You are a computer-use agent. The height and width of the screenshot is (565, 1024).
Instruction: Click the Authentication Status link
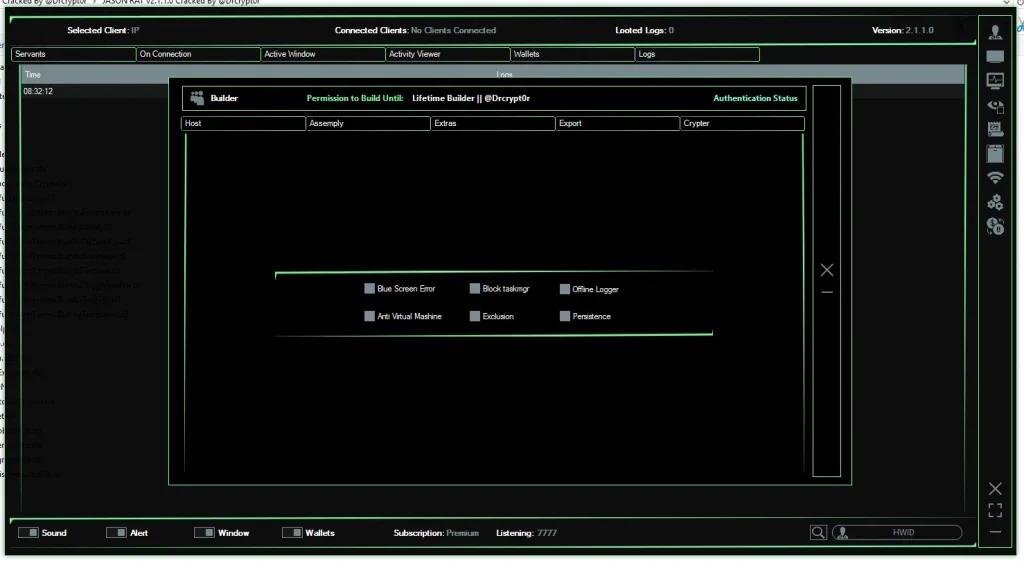click(x=755, y=98)
